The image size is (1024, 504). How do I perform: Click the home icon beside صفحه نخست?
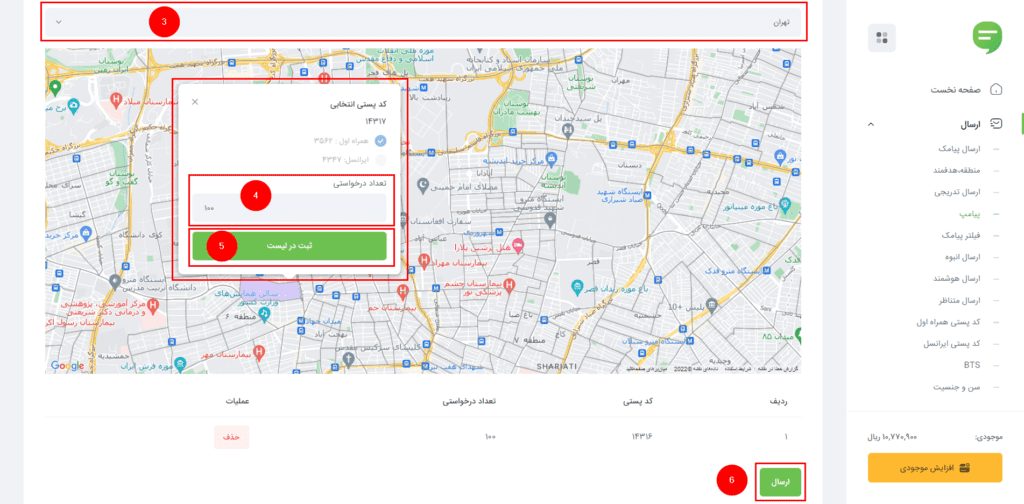[997, 89]
